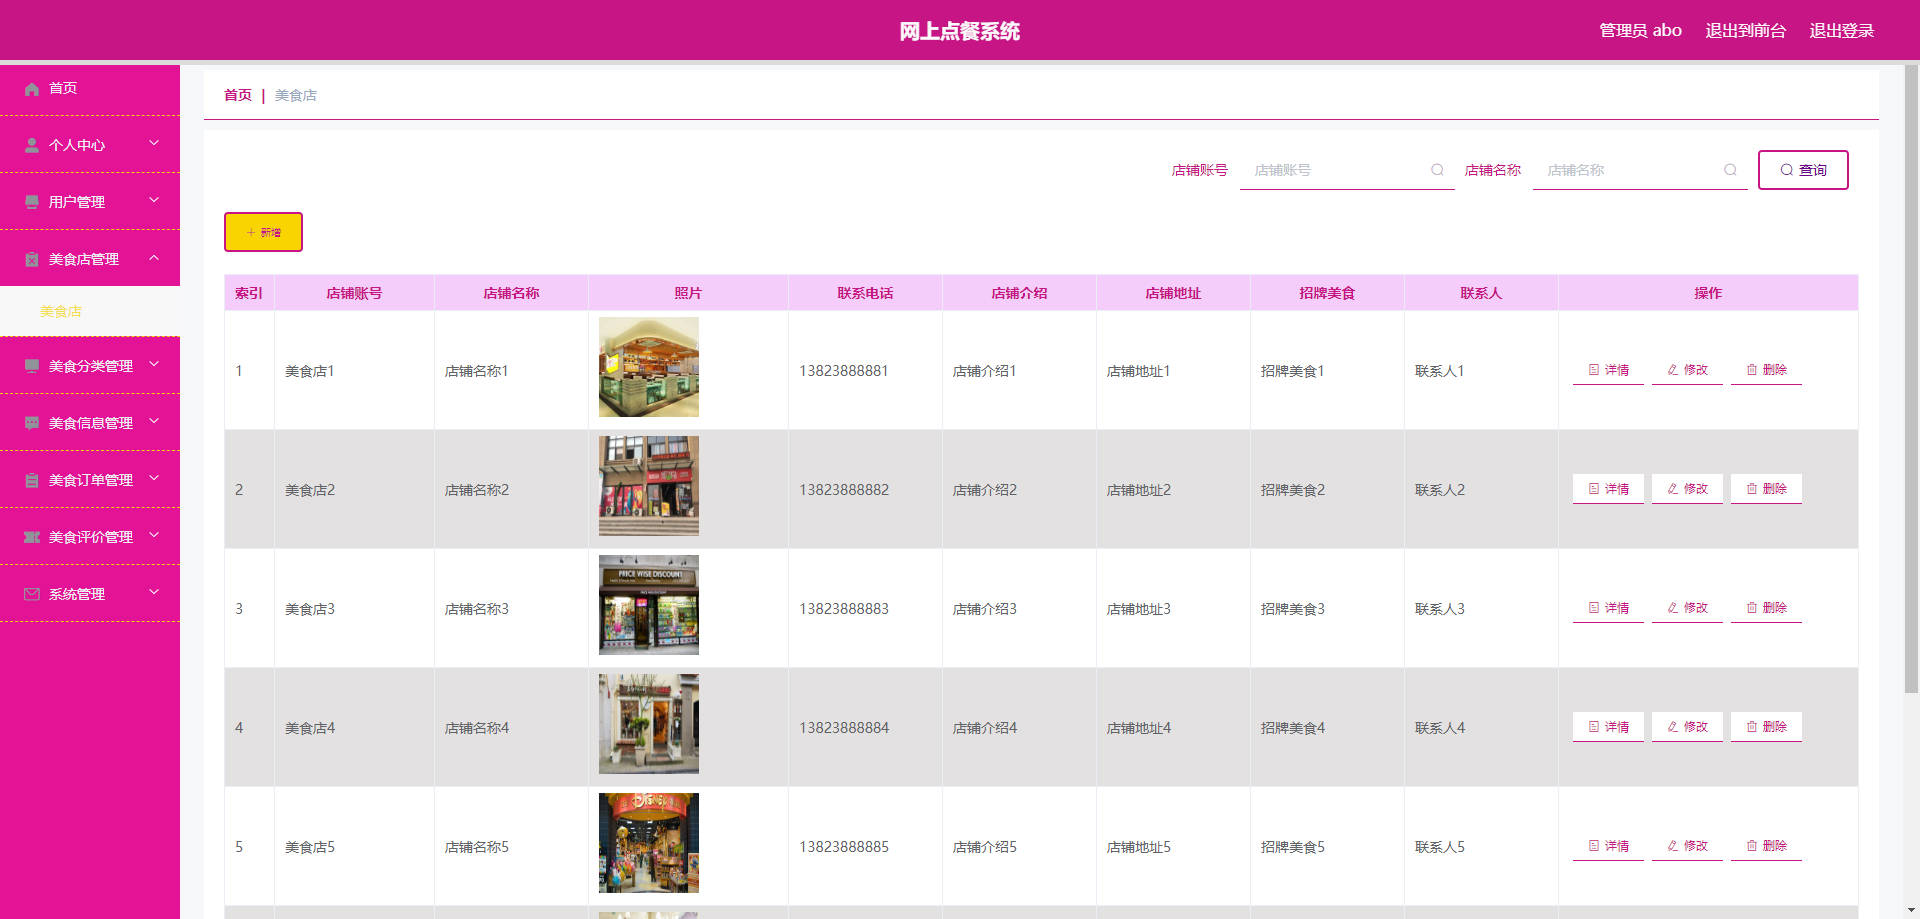Open 详情 for 美食店3
Screen dimensions: 1920x919
[1608, 608]
